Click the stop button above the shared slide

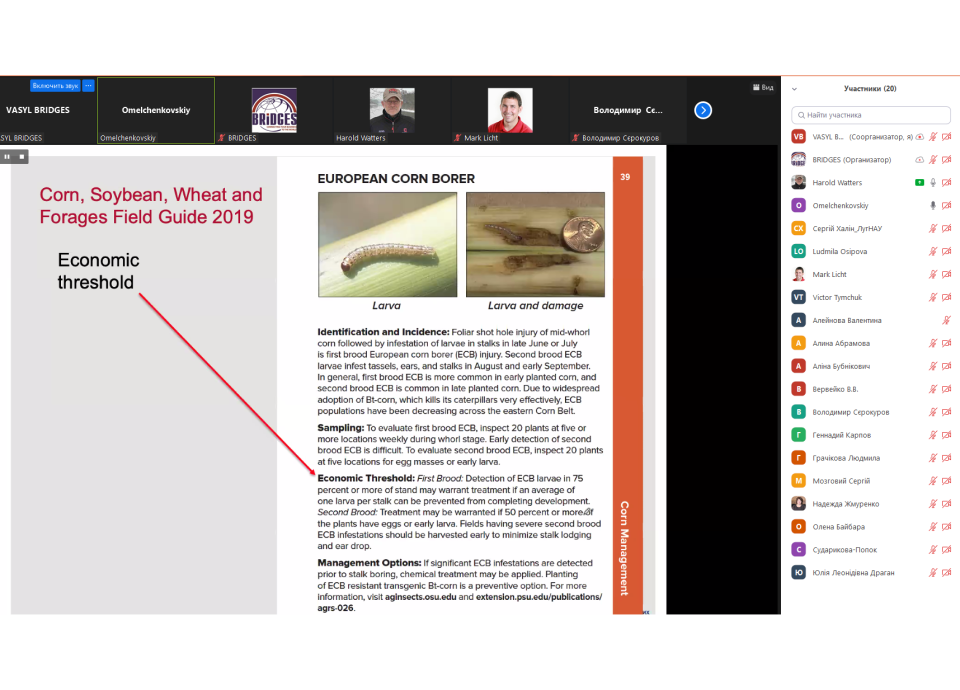coord(22,156)
